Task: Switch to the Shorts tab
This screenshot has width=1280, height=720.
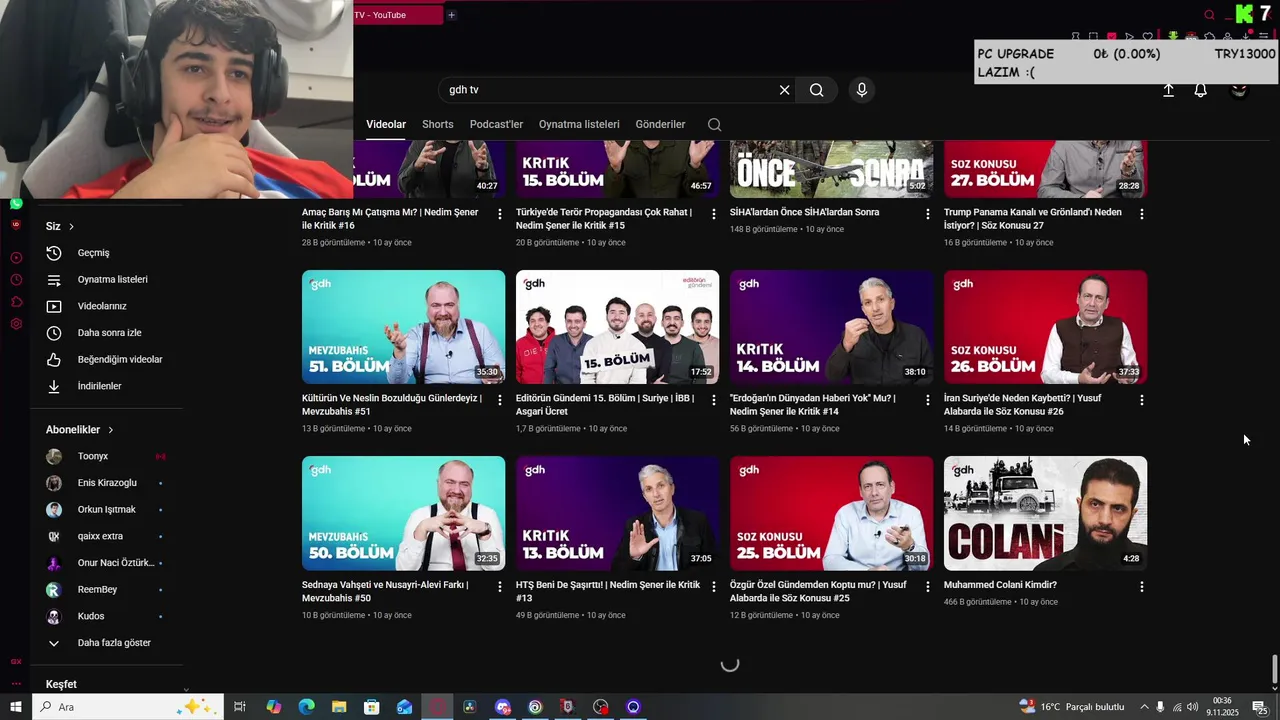Action: pos(438,125)
